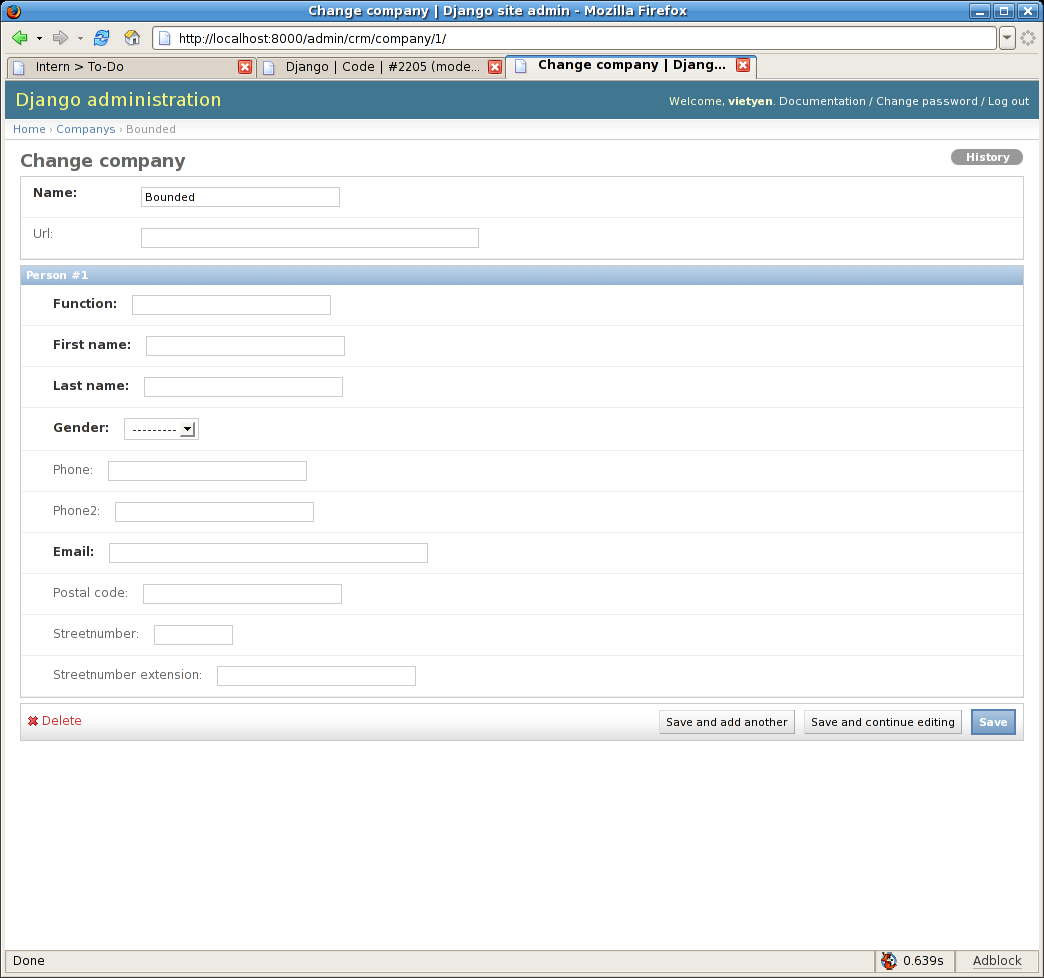Click the Phone2 input field
Image resolution: width=1044 pixels, height=978 pixels.
point(214,512)
